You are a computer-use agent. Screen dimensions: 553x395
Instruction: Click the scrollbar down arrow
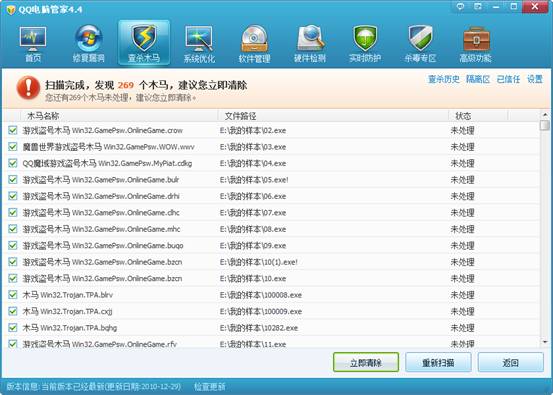545,341
